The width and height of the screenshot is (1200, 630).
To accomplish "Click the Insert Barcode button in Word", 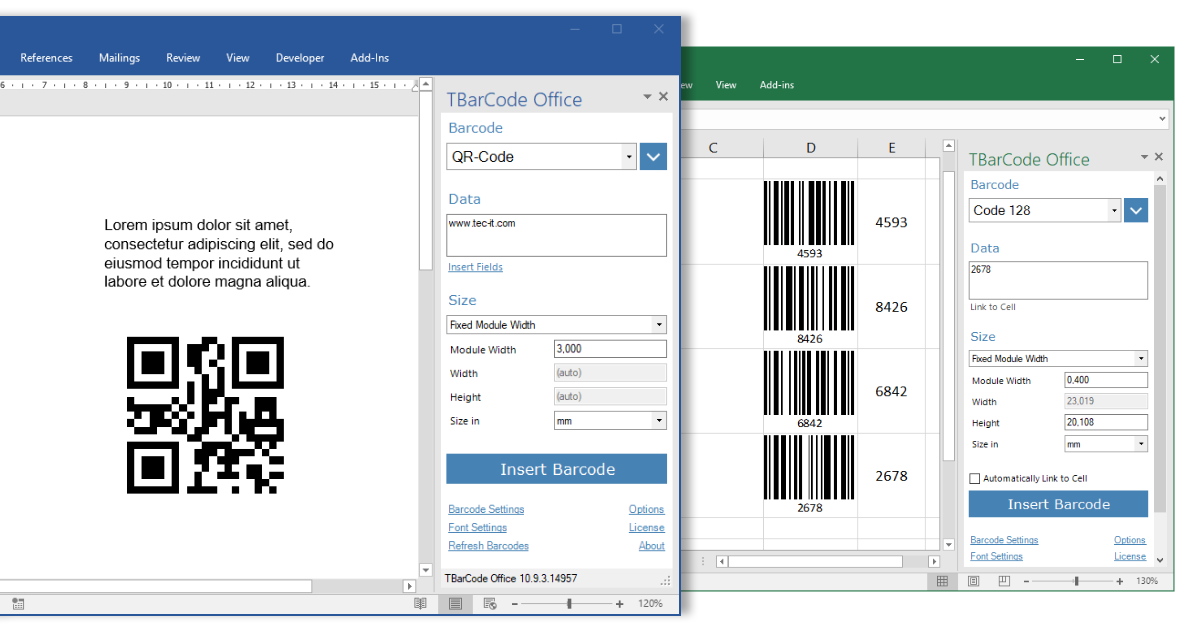I will (556, 468).
